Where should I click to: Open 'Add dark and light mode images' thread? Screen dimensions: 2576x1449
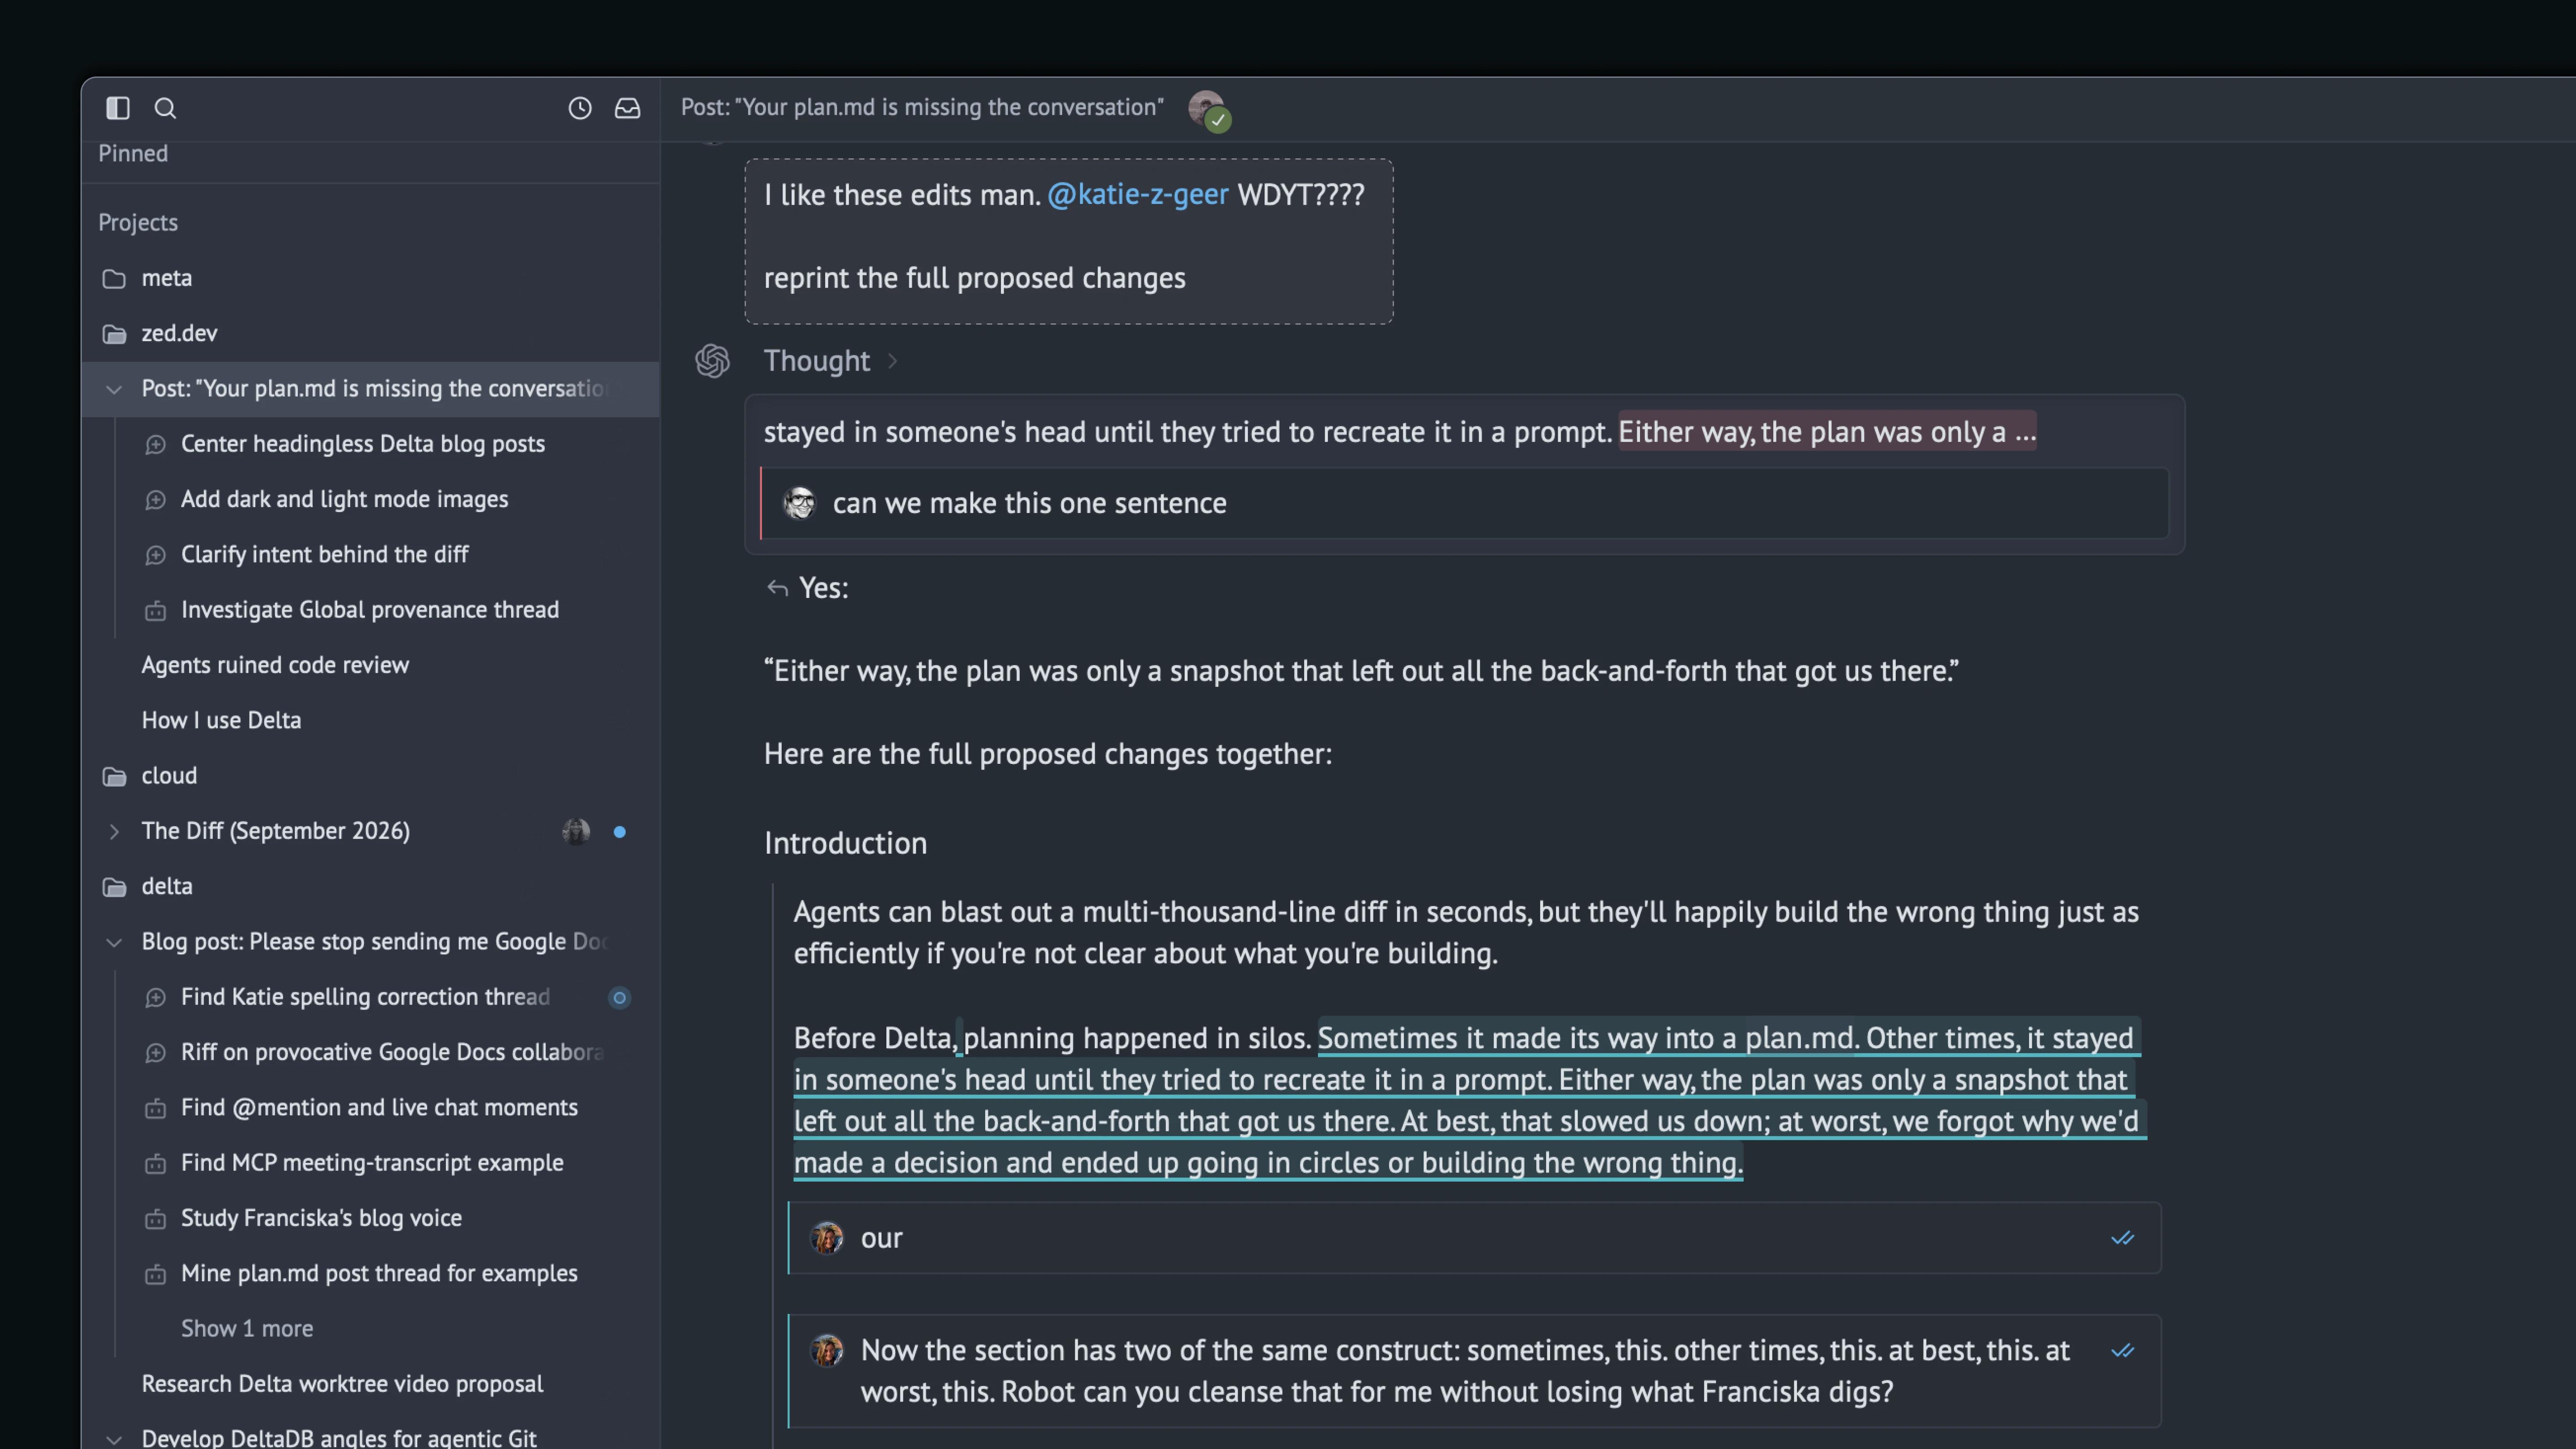pyautogui.click(x=344, y=499)
